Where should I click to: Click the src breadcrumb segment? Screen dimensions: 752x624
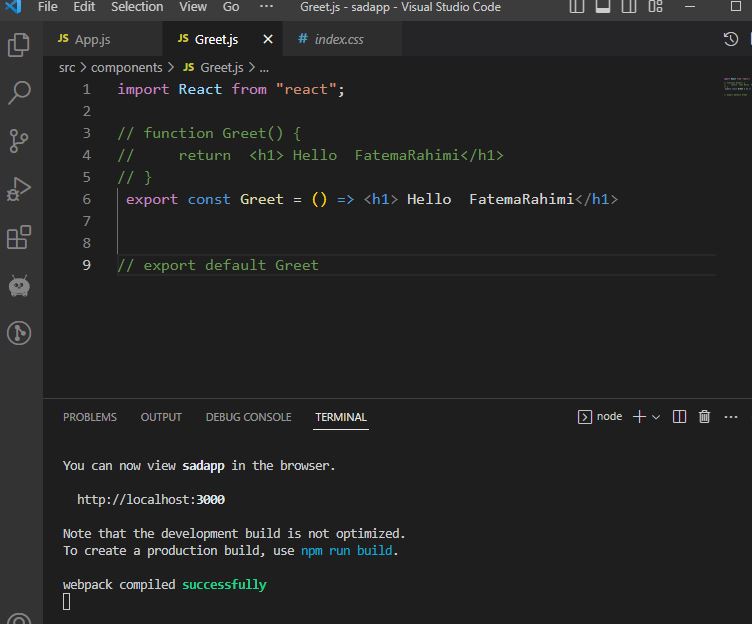click(x=67, y=68)
